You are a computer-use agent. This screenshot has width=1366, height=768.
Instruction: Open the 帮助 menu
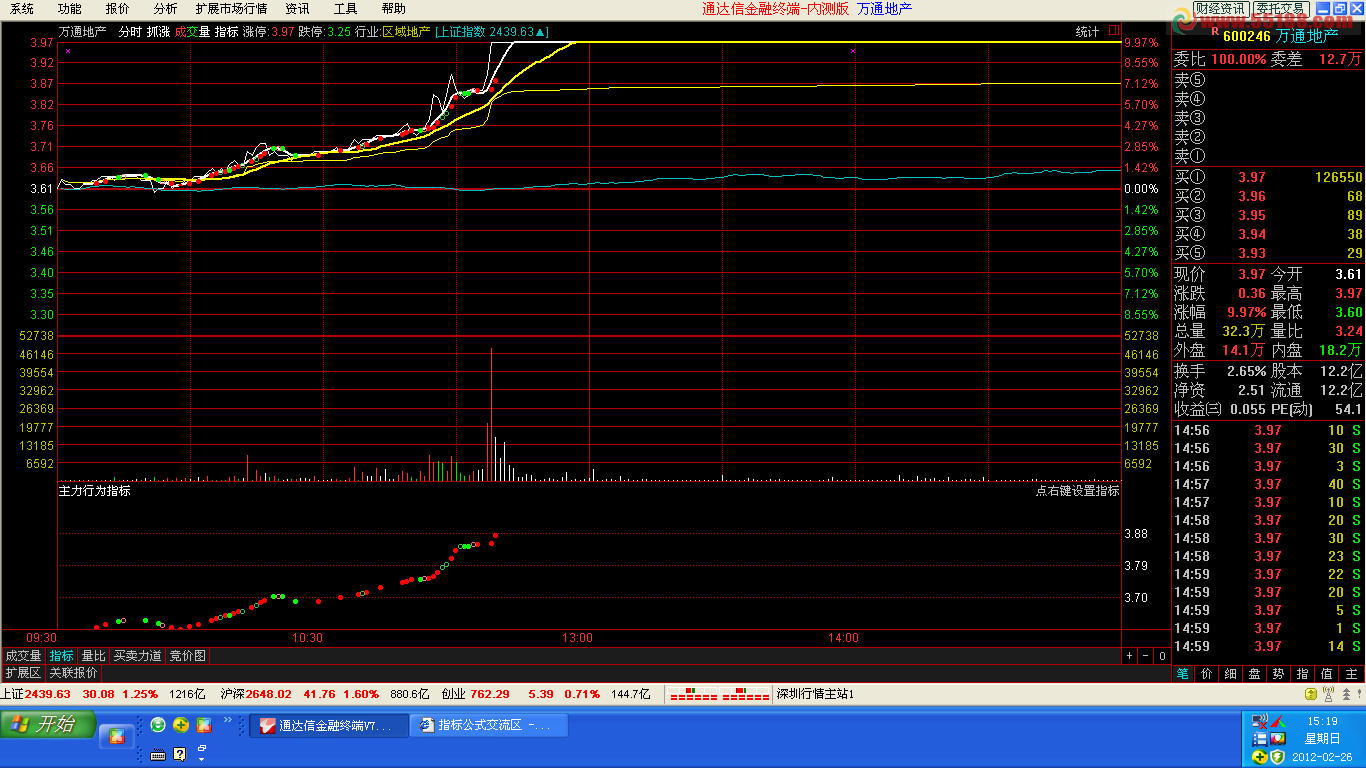(393, 9)
